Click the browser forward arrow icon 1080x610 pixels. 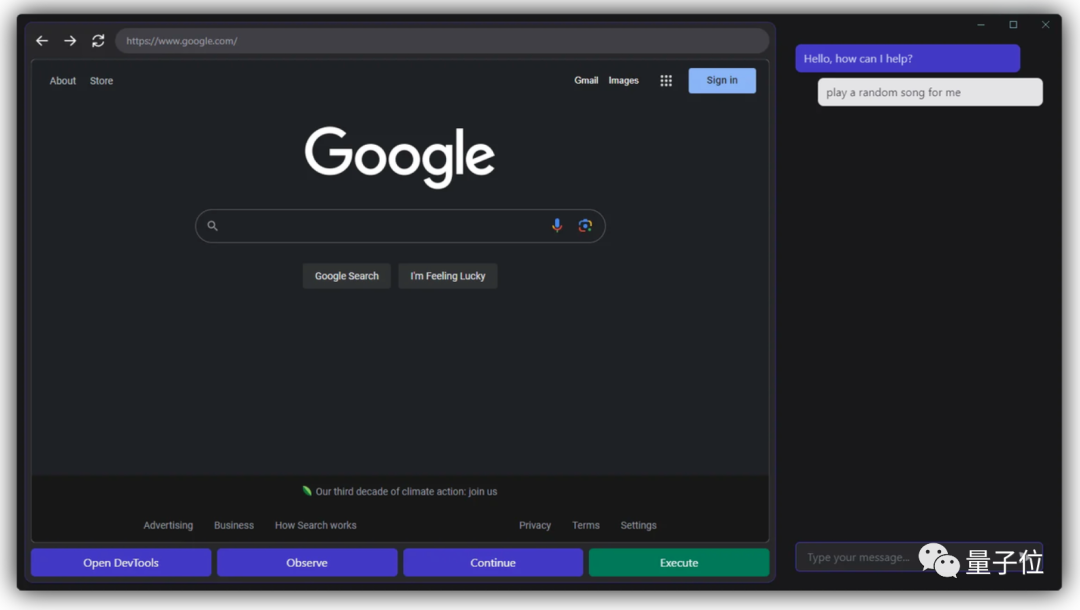pyautogui.click(x=70, y=41)
